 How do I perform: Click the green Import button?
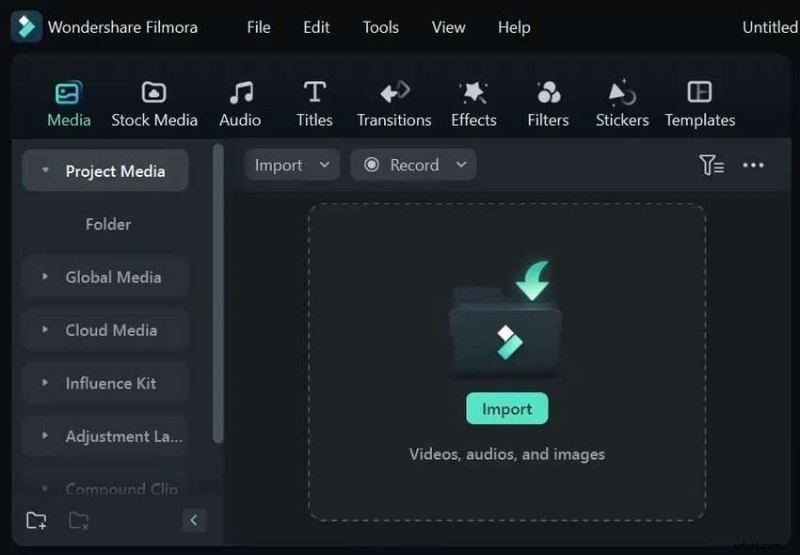[x=507, y=409]
